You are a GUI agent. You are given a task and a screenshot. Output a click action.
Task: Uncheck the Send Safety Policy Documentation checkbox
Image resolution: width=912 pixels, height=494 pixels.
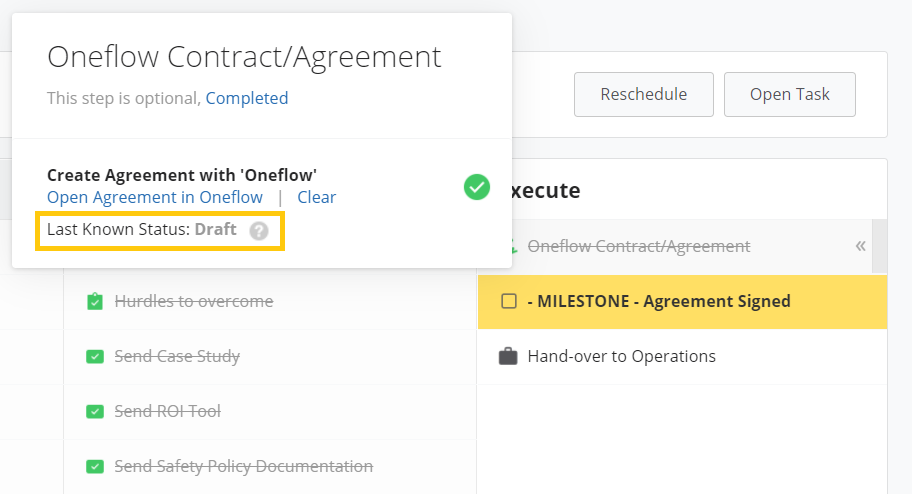[95, 466]
